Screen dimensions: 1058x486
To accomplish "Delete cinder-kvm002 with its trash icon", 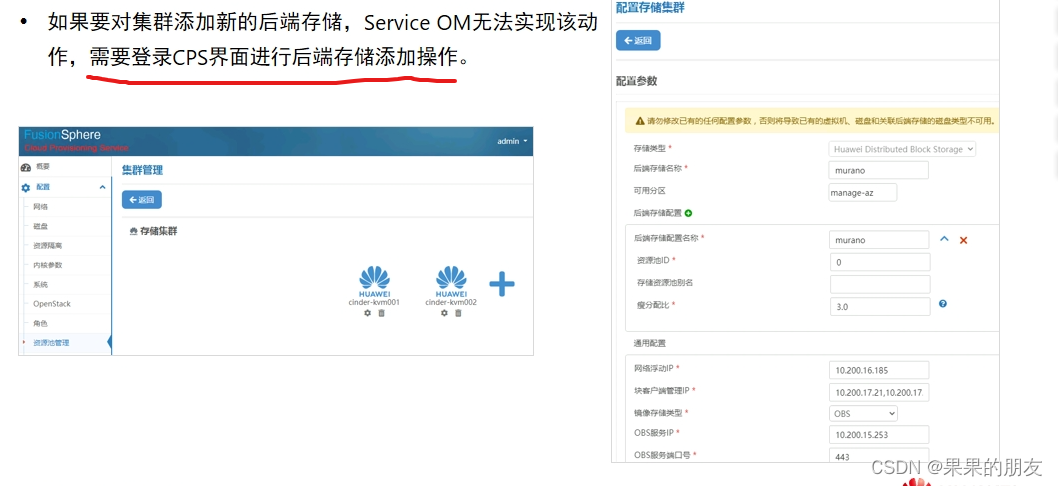I will click(458, 313).
